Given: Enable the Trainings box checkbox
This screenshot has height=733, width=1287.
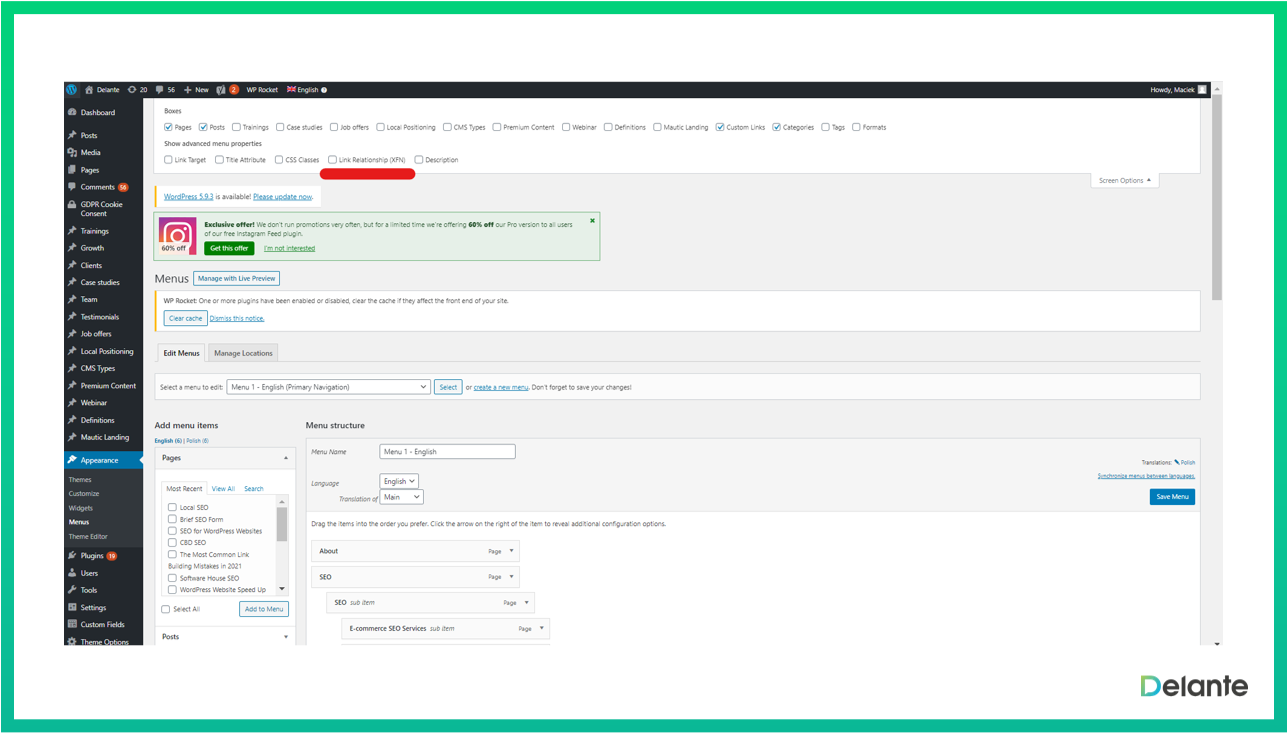Looking at the screenshot, I should [x=237, y=127].
